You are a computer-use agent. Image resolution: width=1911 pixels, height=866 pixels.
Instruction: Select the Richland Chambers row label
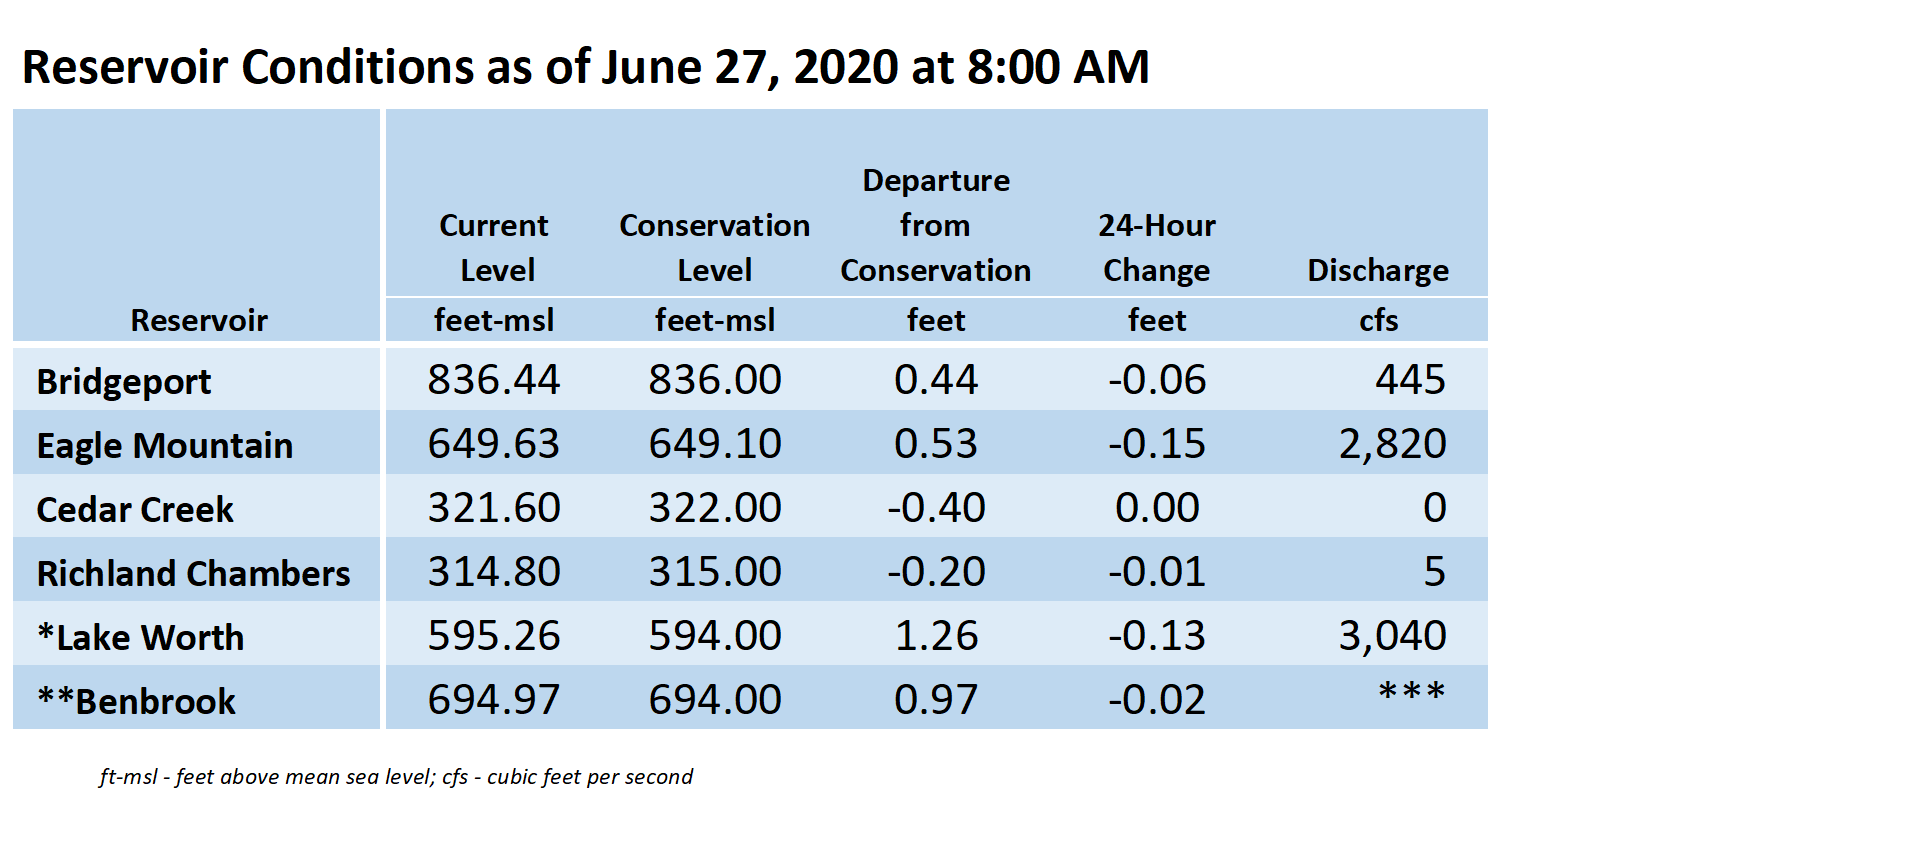click(x=193, y=574)
